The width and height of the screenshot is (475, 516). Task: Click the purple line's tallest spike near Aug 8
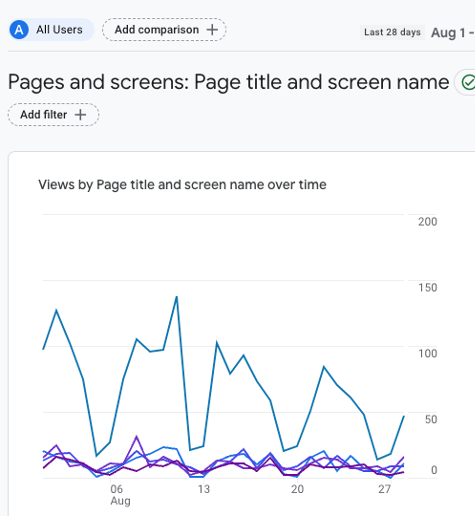136,436
